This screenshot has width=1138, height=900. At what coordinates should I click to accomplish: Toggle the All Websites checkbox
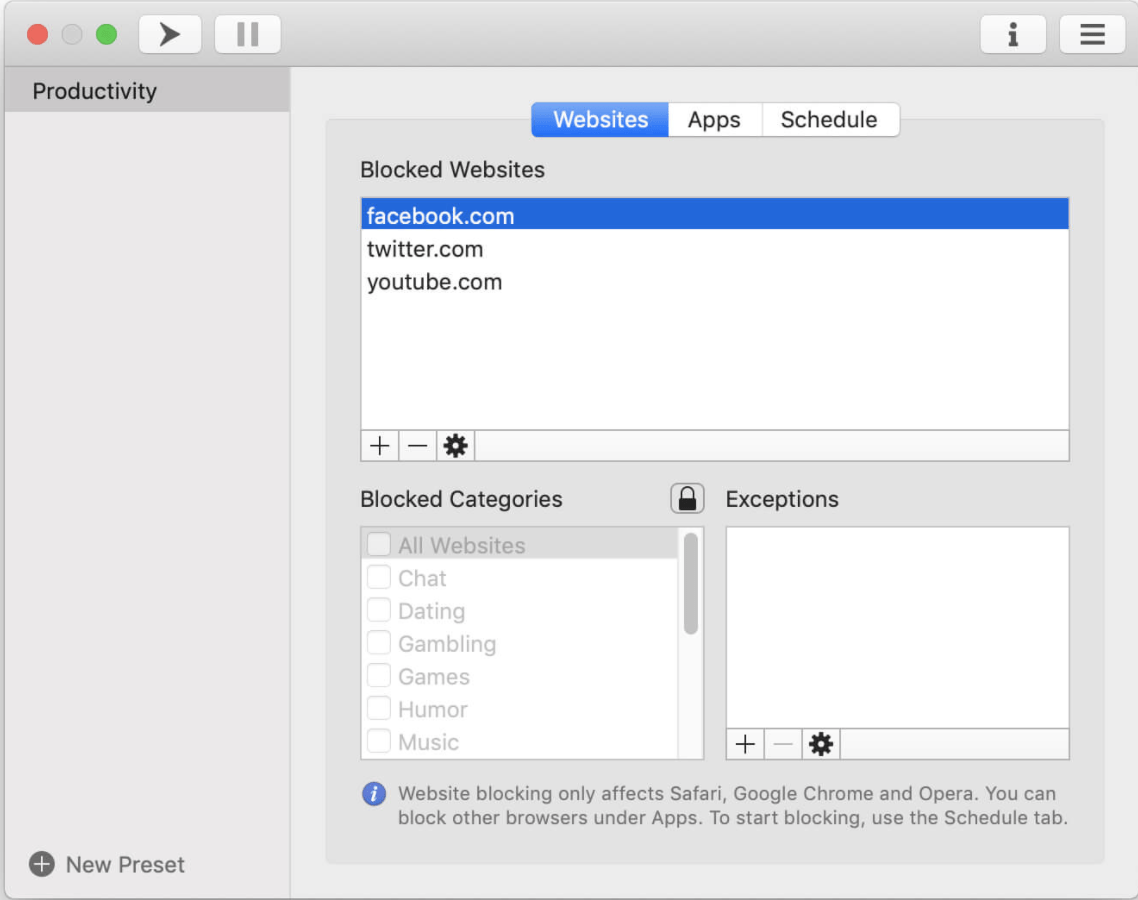[x=379, y=544]
